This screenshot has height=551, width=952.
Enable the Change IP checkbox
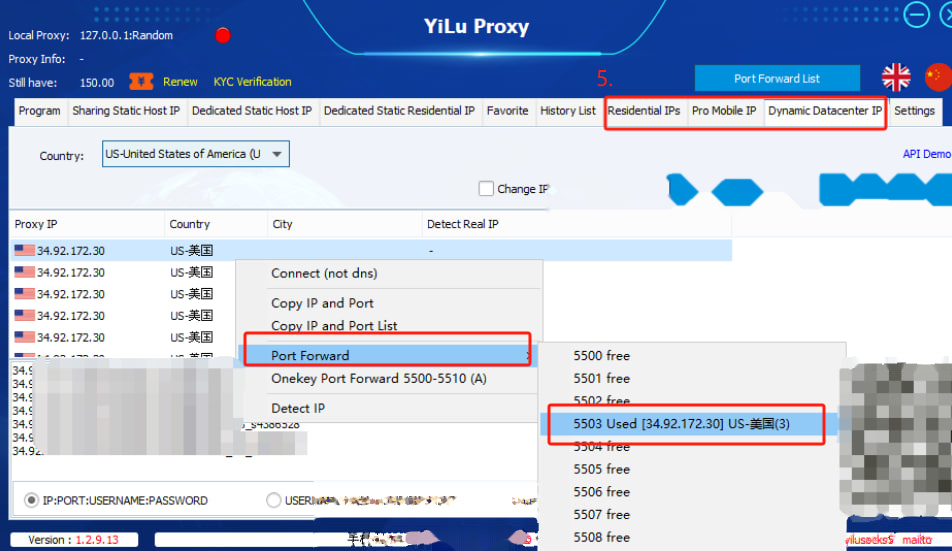[x=486, y=189]
